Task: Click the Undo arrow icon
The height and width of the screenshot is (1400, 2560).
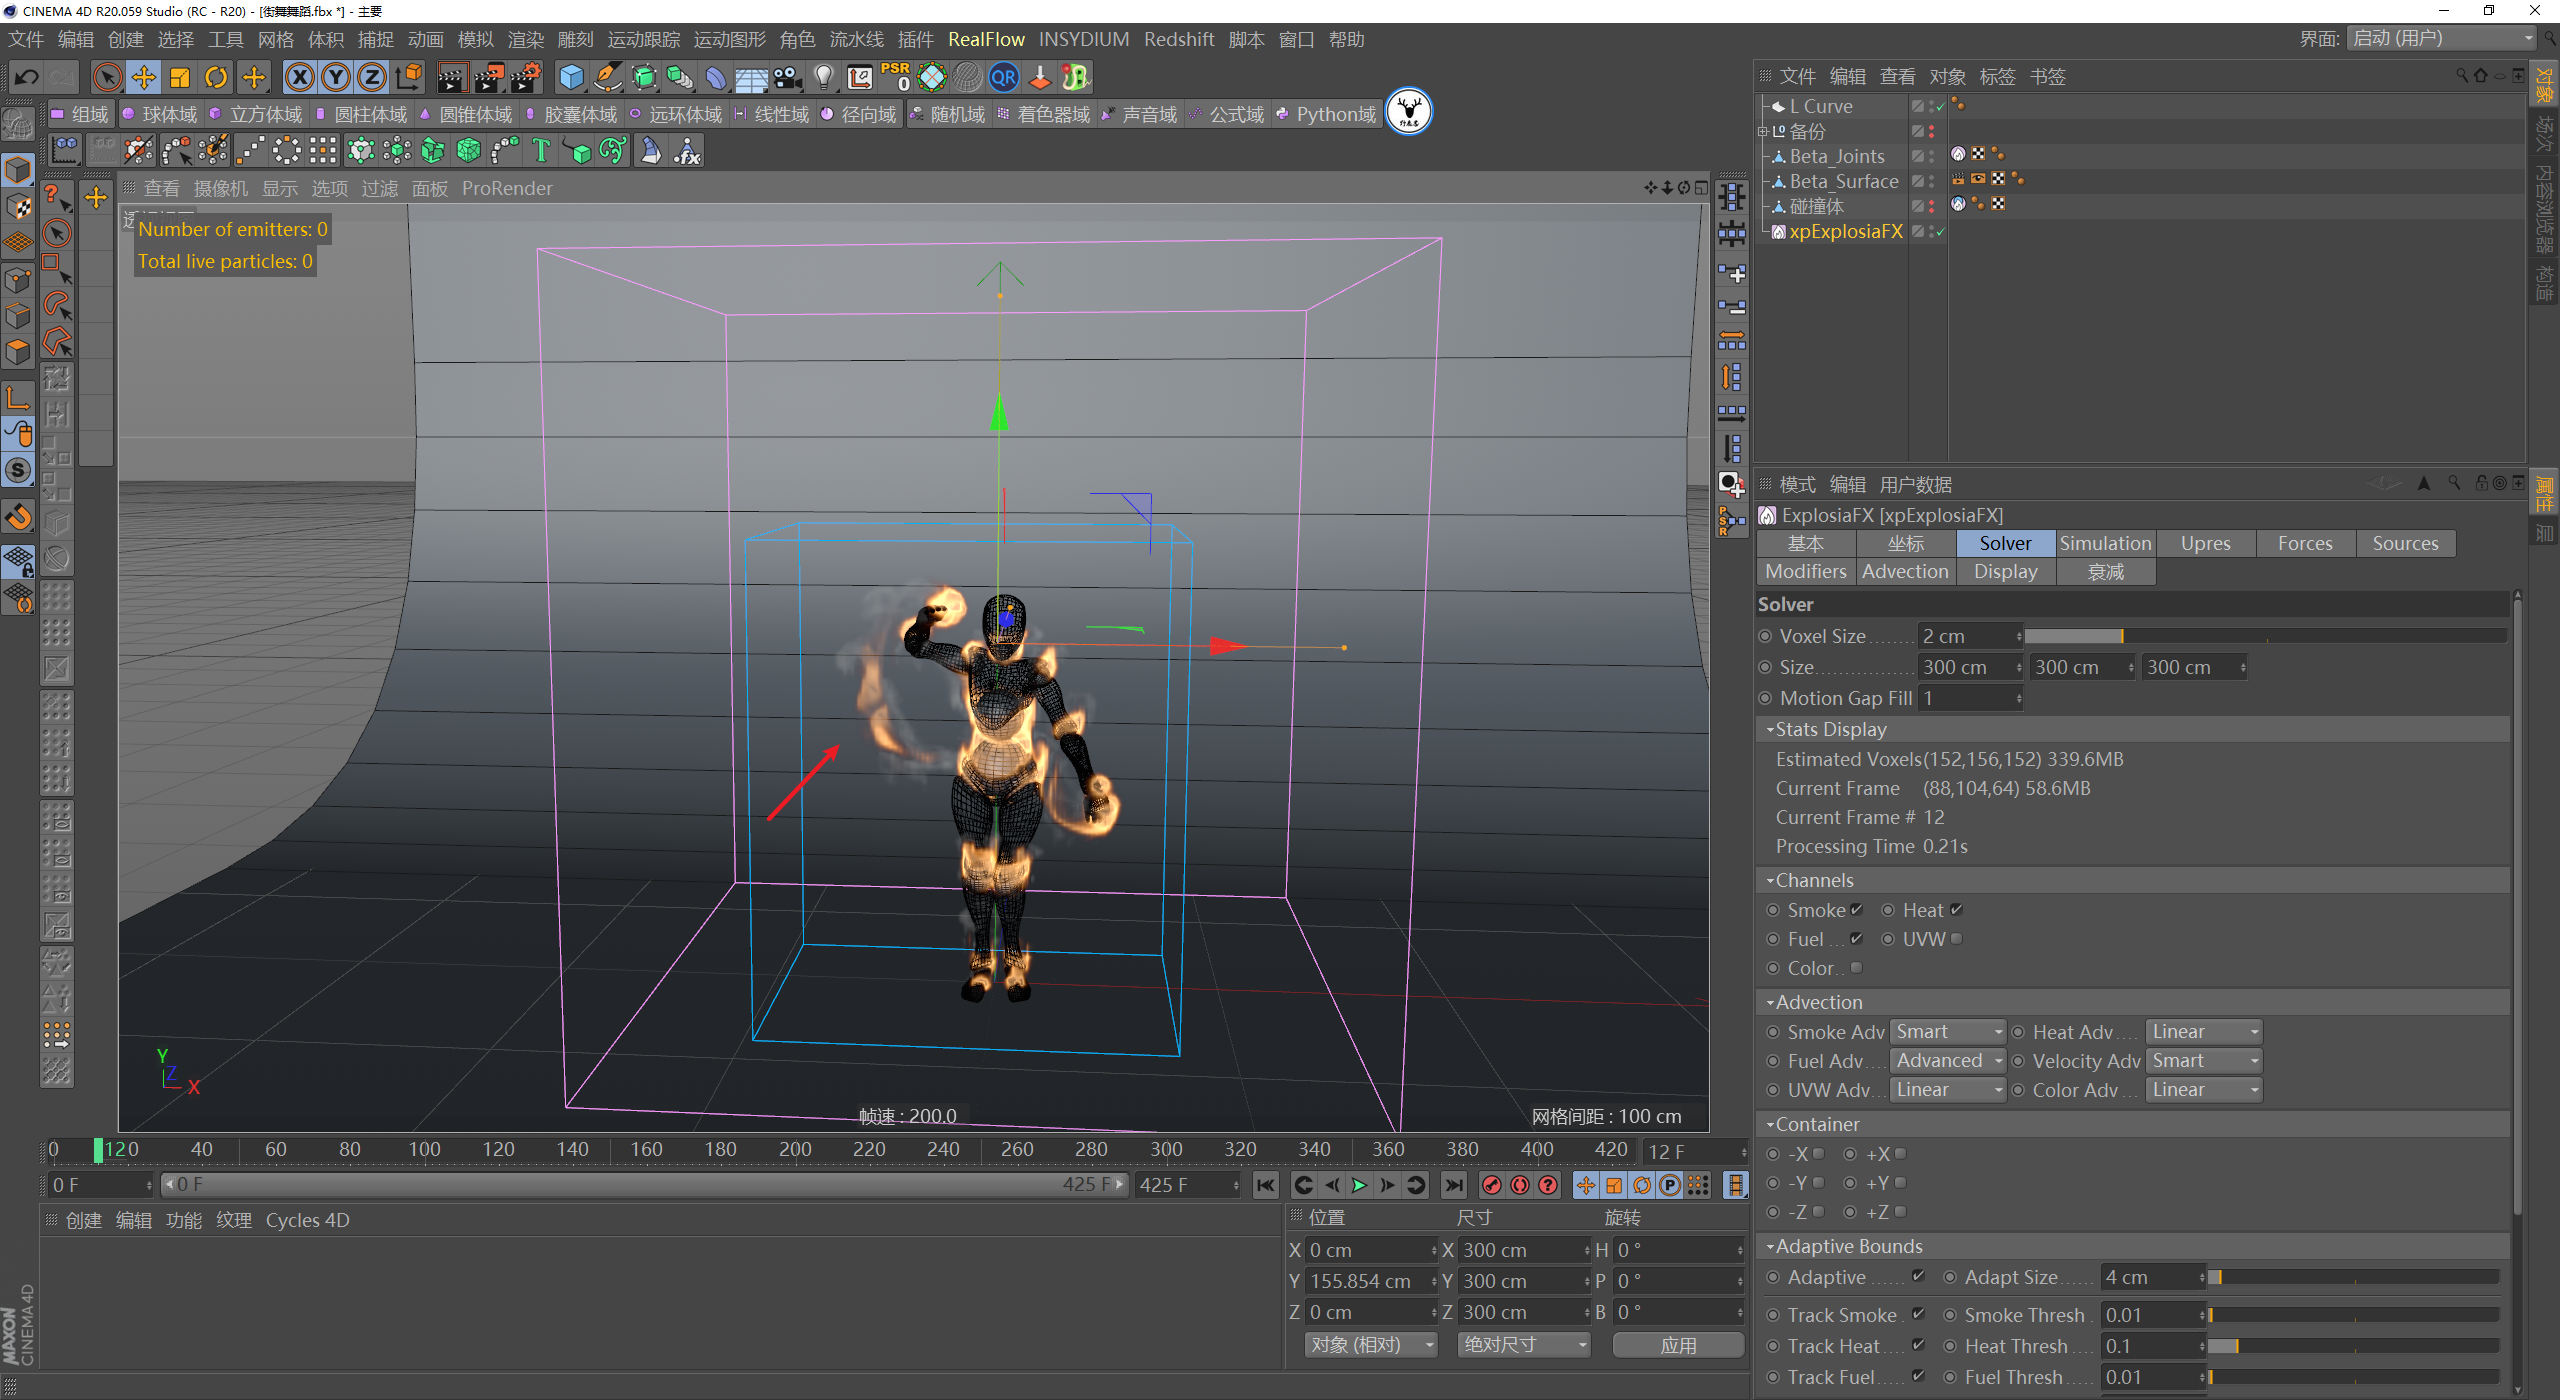Action: 27,77
